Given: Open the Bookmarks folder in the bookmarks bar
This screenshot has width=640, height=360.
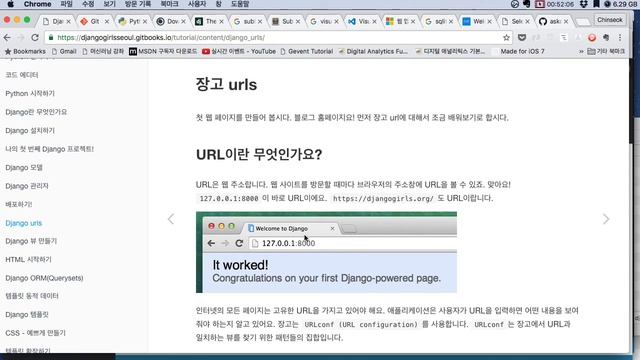Looking at the screenshot, I should (25, 51).
